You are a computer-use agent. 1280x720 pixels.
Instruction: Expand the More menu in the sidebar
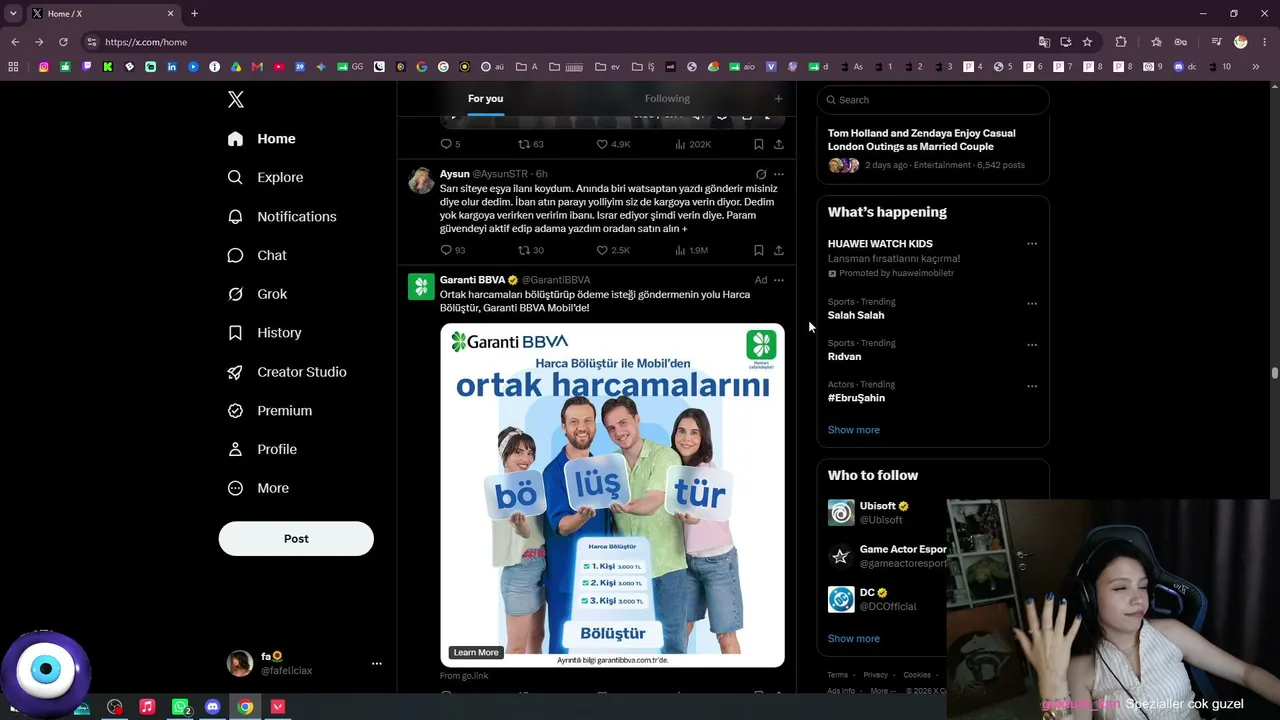258,488
